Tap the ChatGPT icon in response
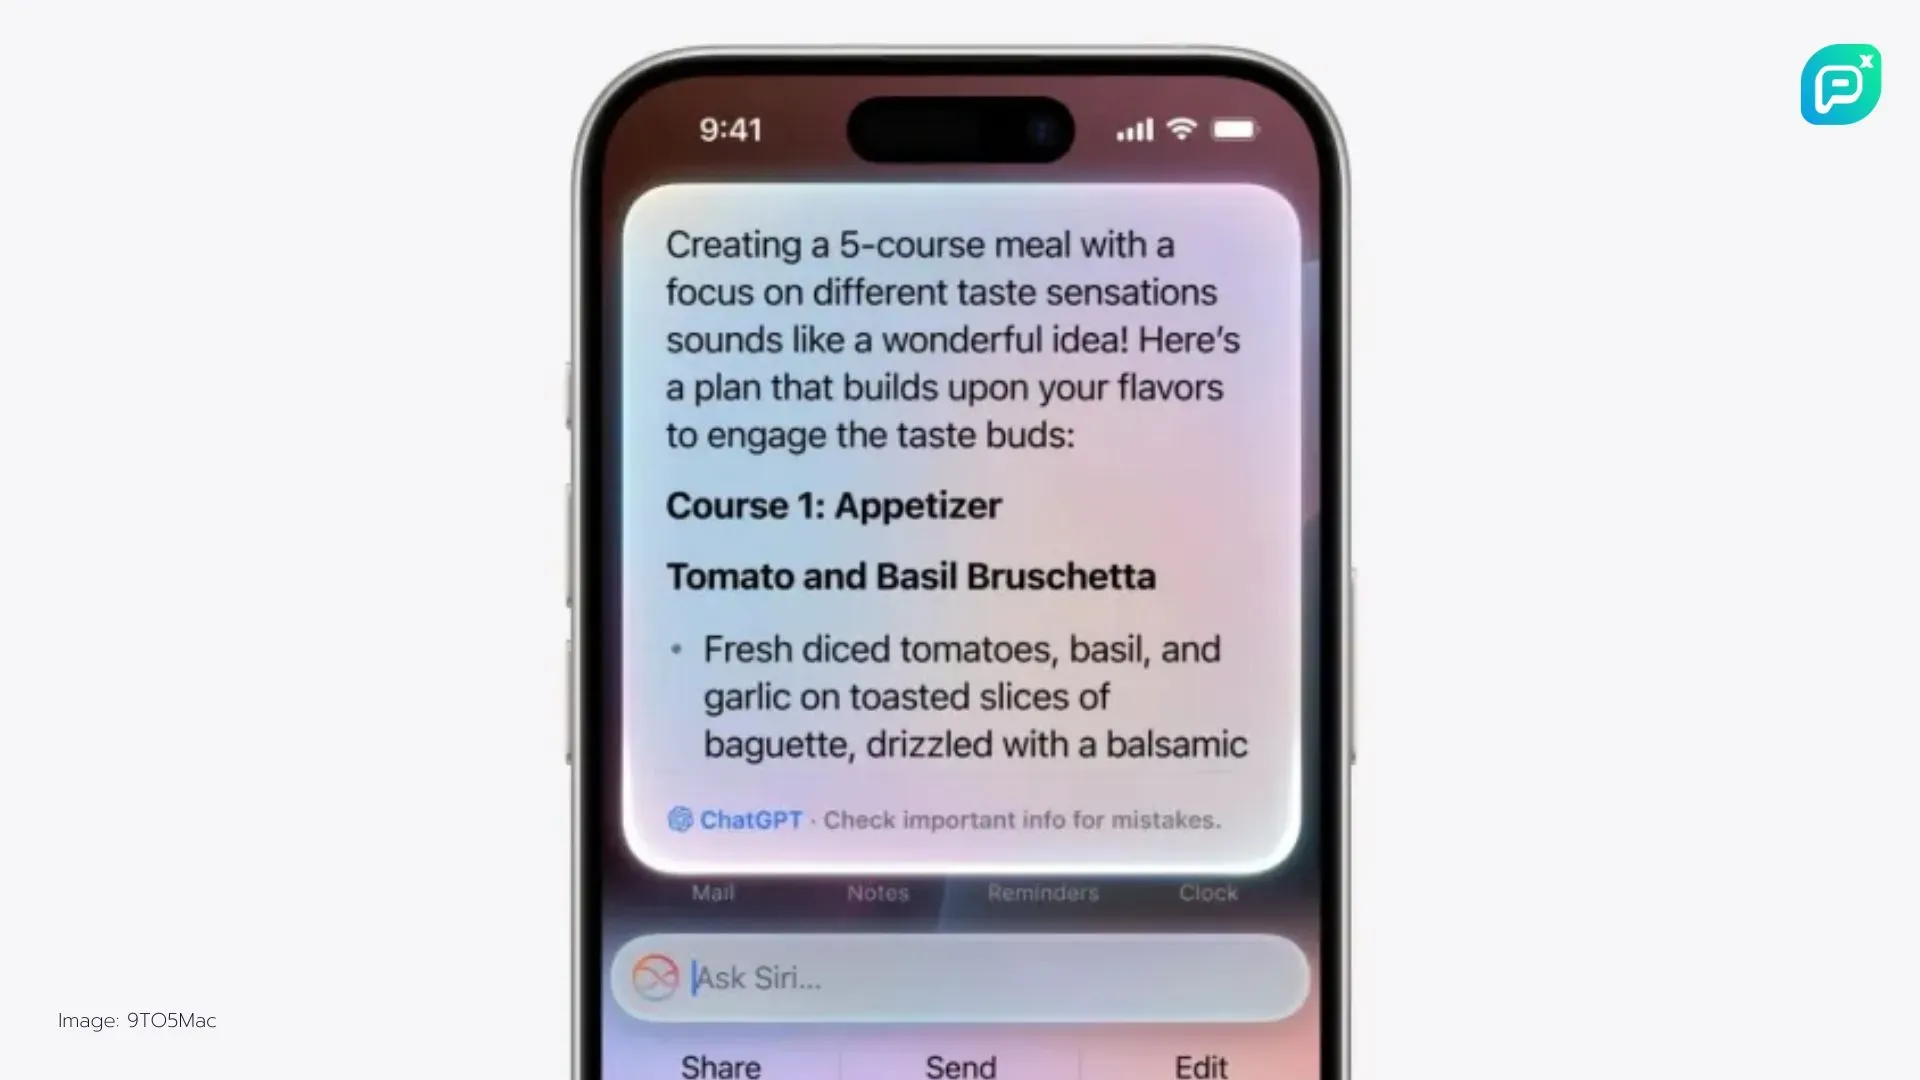Viewport: 1920px width, 1080px height. click(x=678, y=819)
